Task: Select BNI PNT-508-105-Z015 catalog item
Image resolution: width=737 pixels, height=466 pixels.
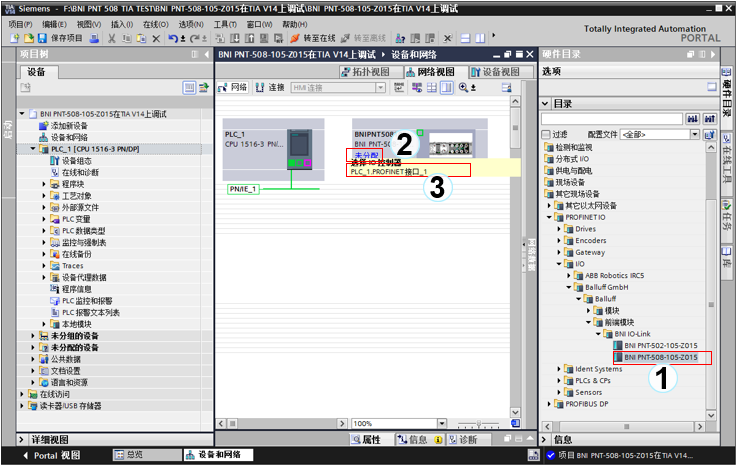Action: (x=660, y=357)
